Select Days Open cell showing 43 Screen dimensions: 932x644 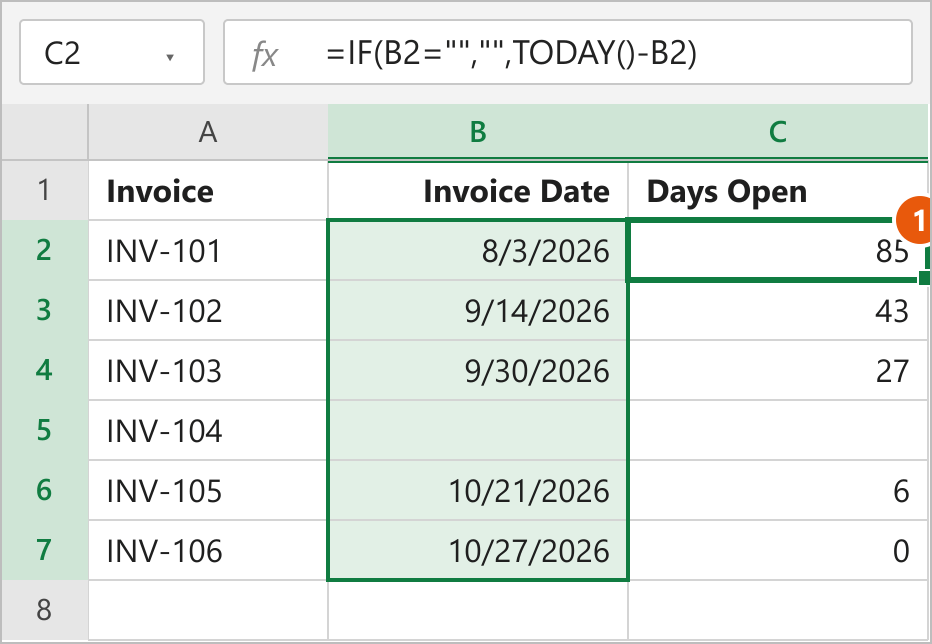click(x=777, y=310)
